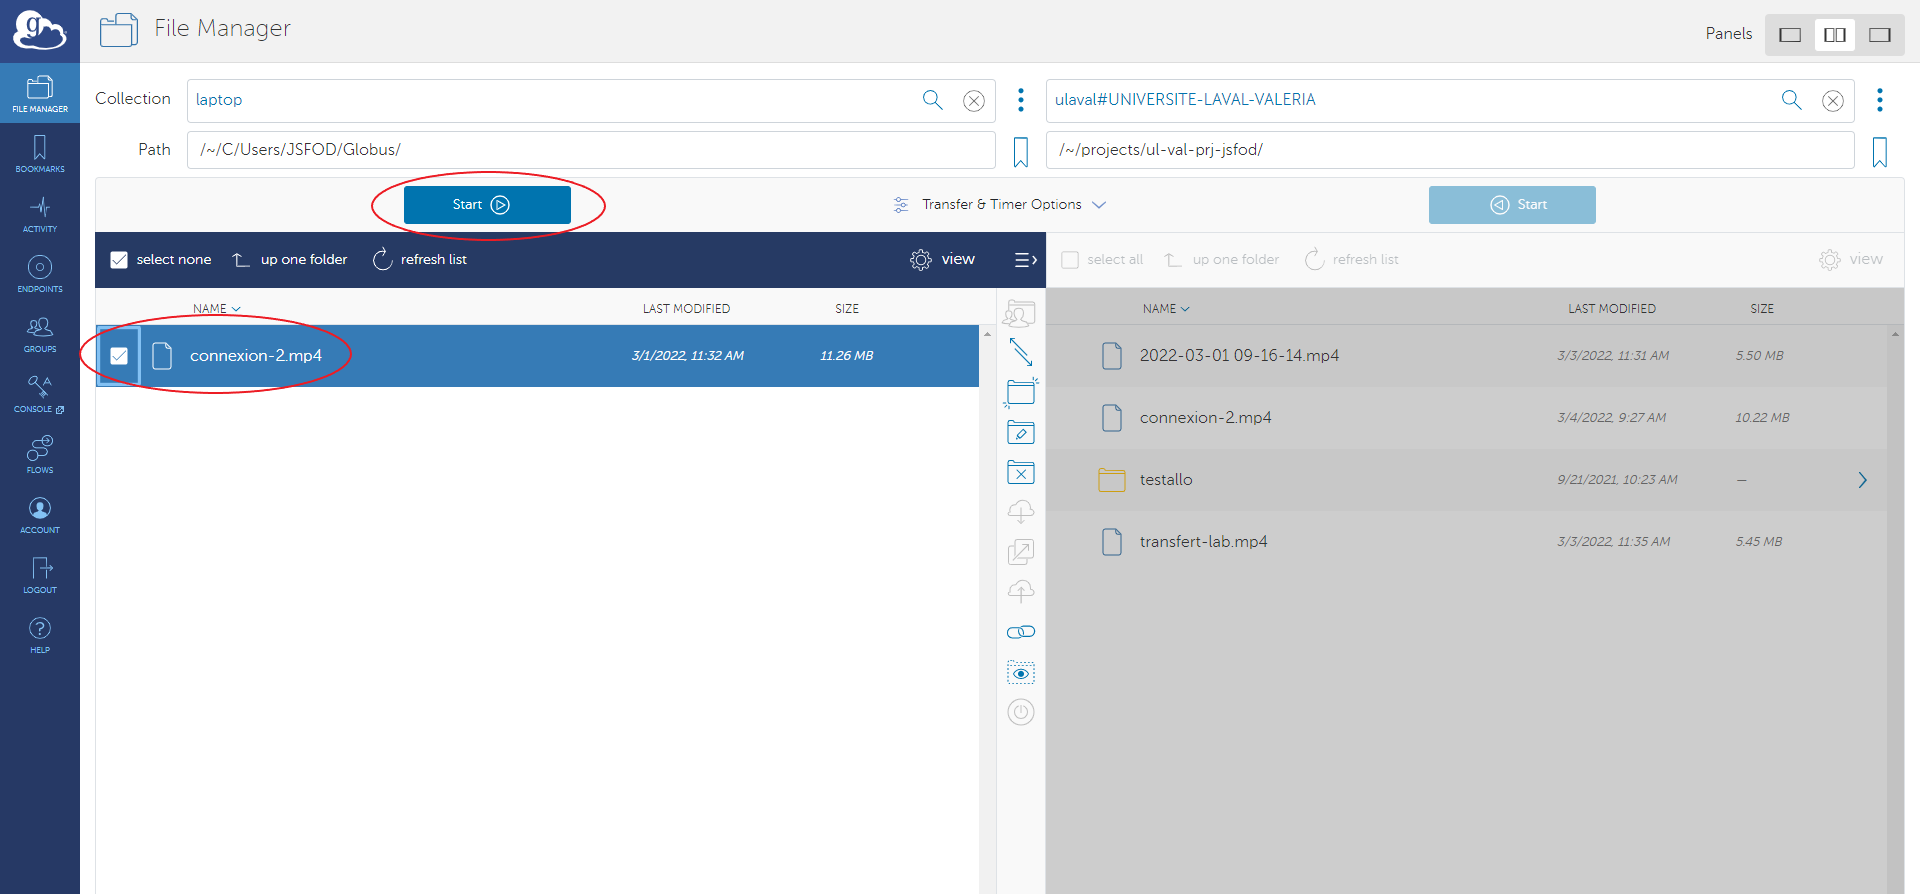The width and height of the screenshot is (1920, 894).
Task: Open Help in sidebar
Action: pyautogui.click(x=40, y=635)
